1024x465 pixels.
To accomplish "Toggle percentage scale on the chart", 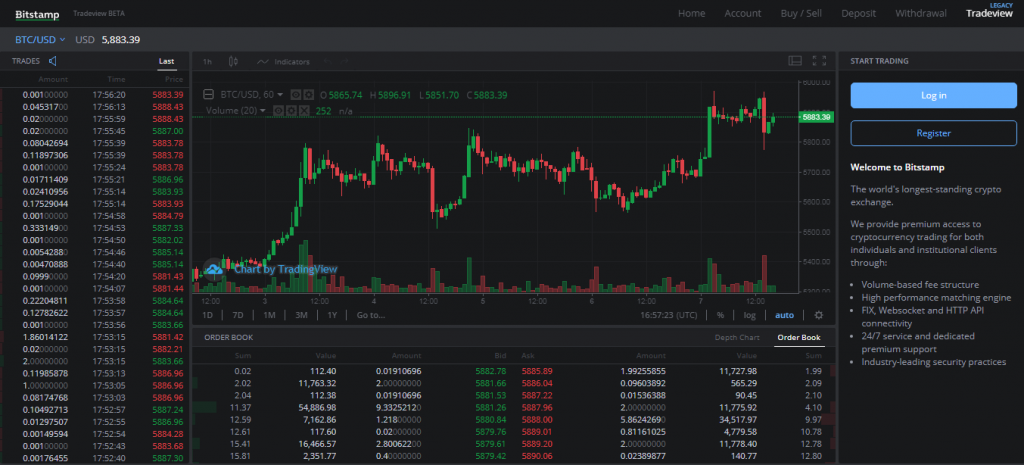I will pyautogui.click(x=720, y=315).
